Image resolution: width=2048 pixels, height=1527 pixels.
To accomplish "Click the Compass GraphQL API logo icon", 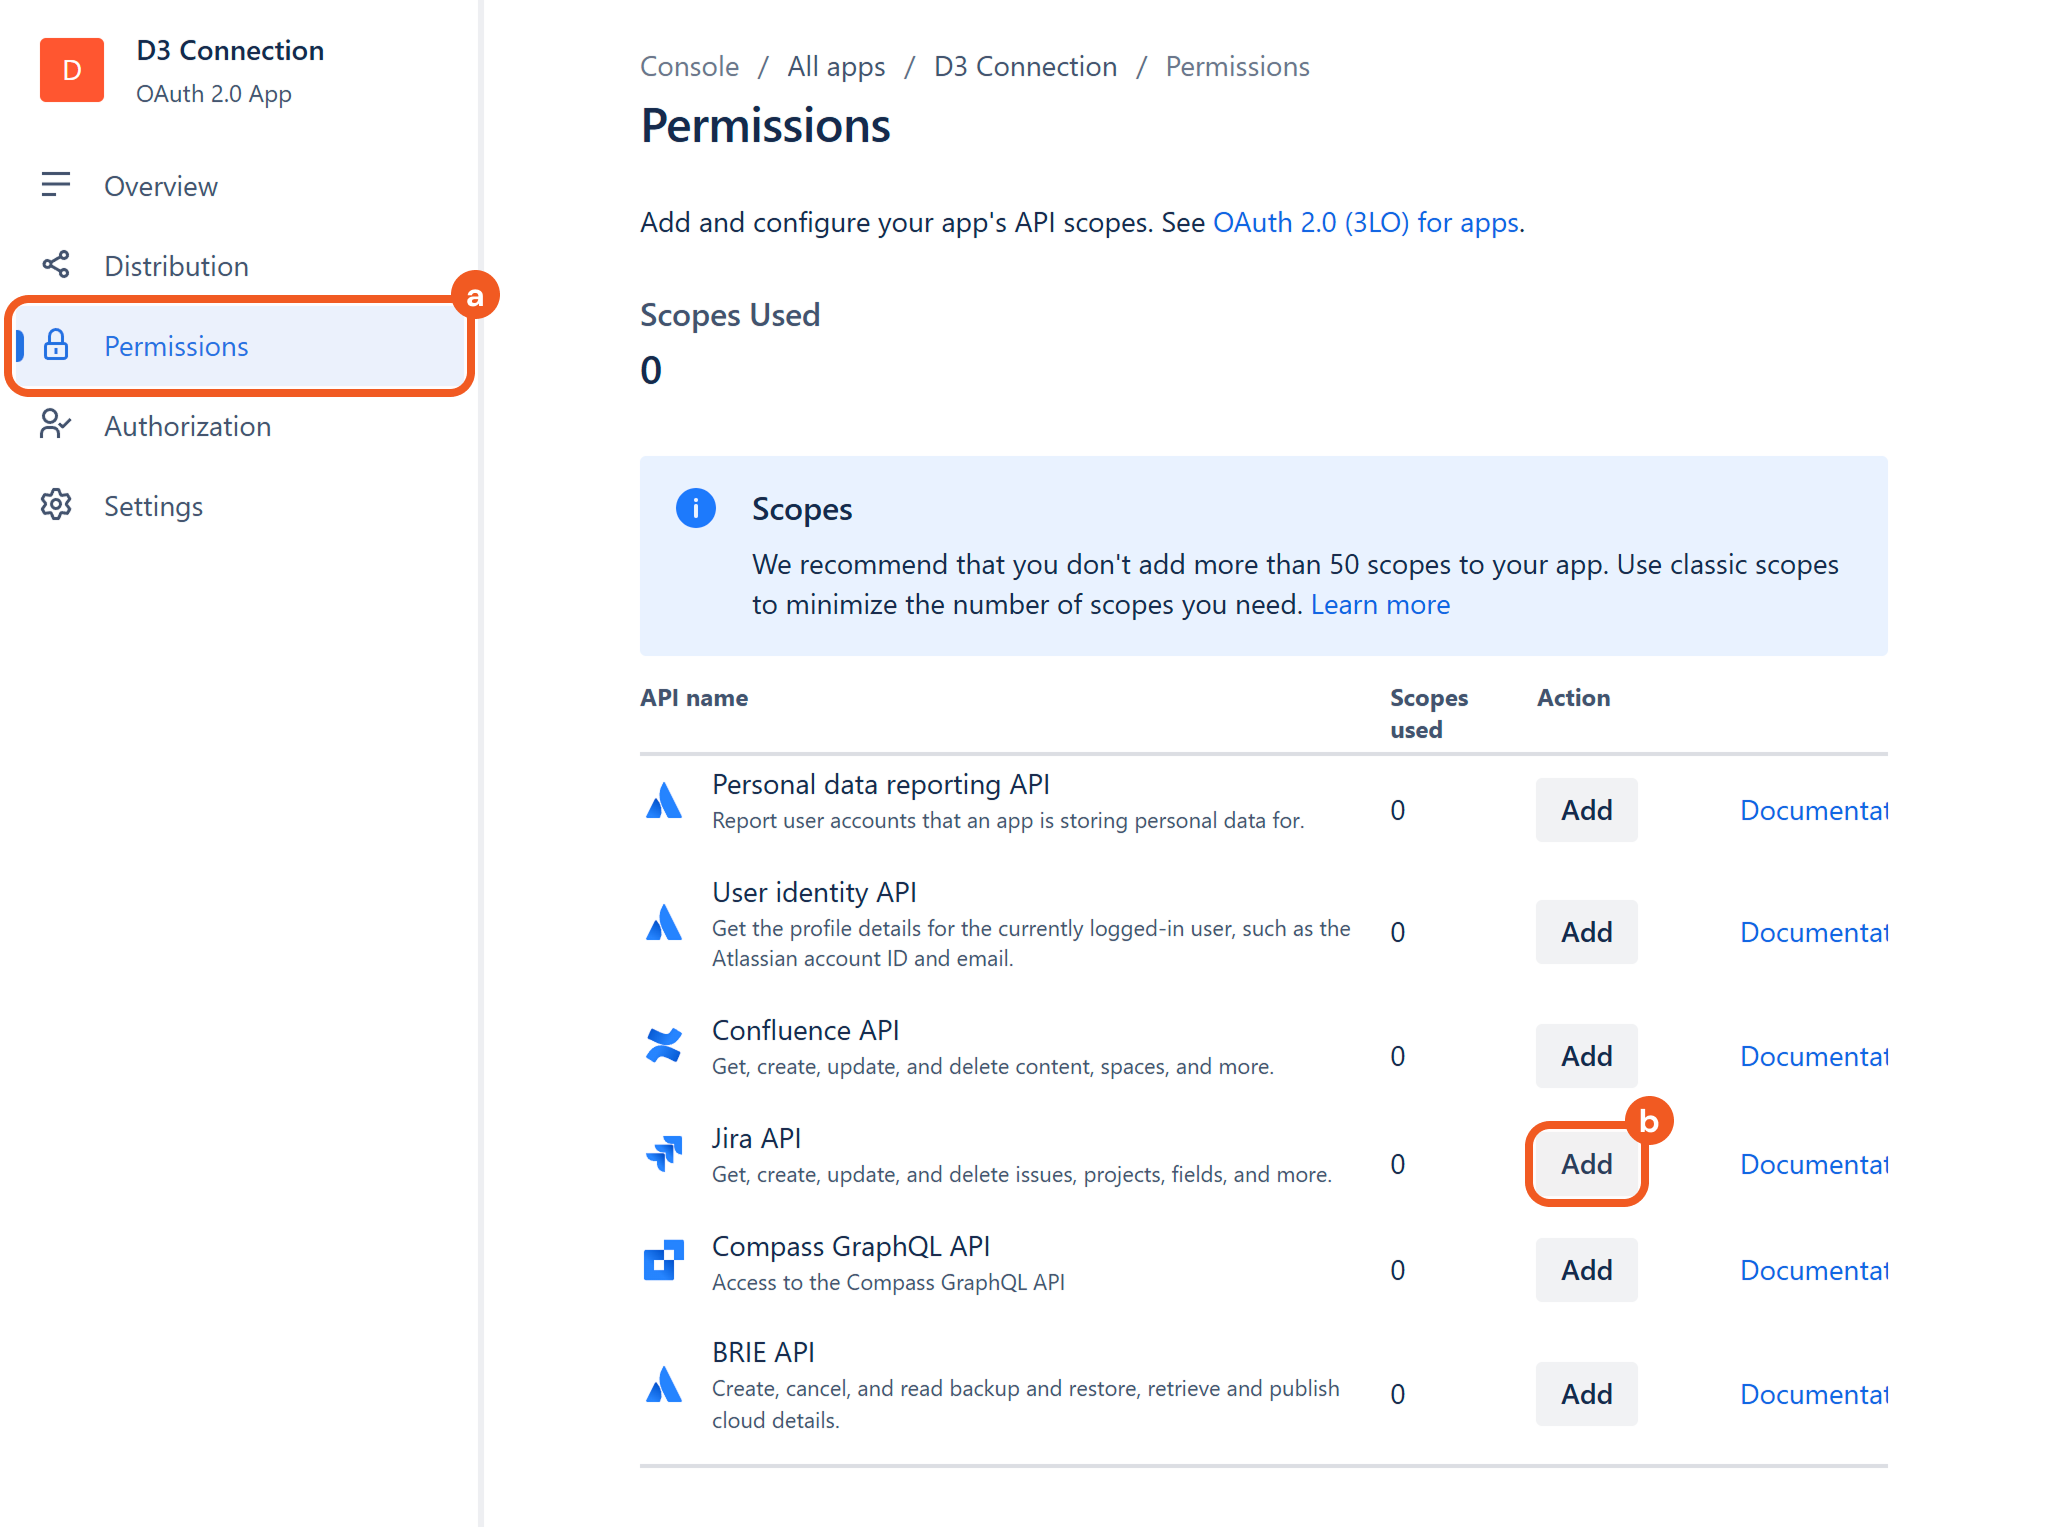I will click(664, 1261).
